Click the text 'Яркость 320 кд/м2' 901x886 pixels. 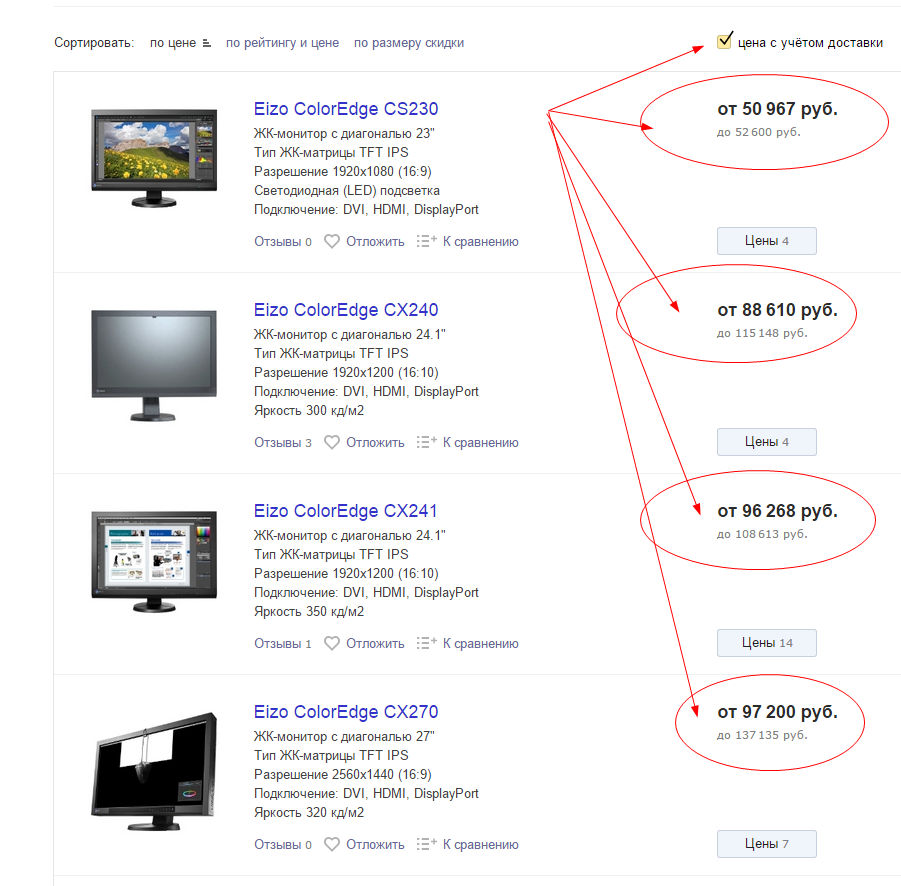tap(309, 813)
